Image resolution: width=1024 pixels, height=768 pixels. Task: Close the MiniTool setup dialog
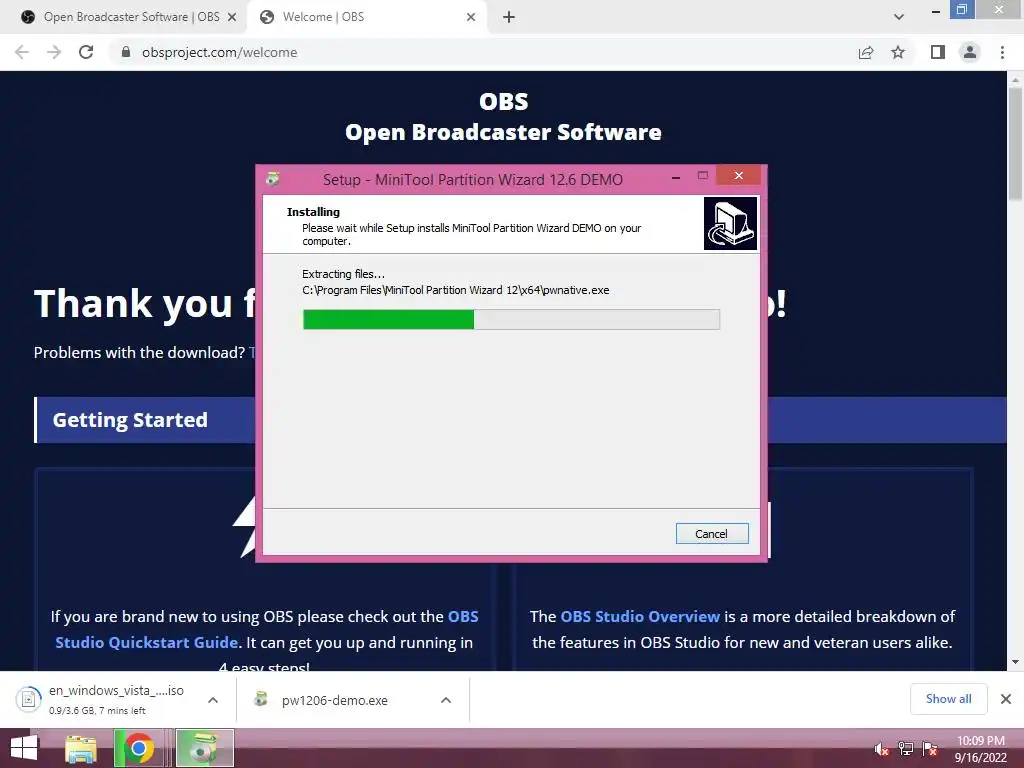point(739,175)
